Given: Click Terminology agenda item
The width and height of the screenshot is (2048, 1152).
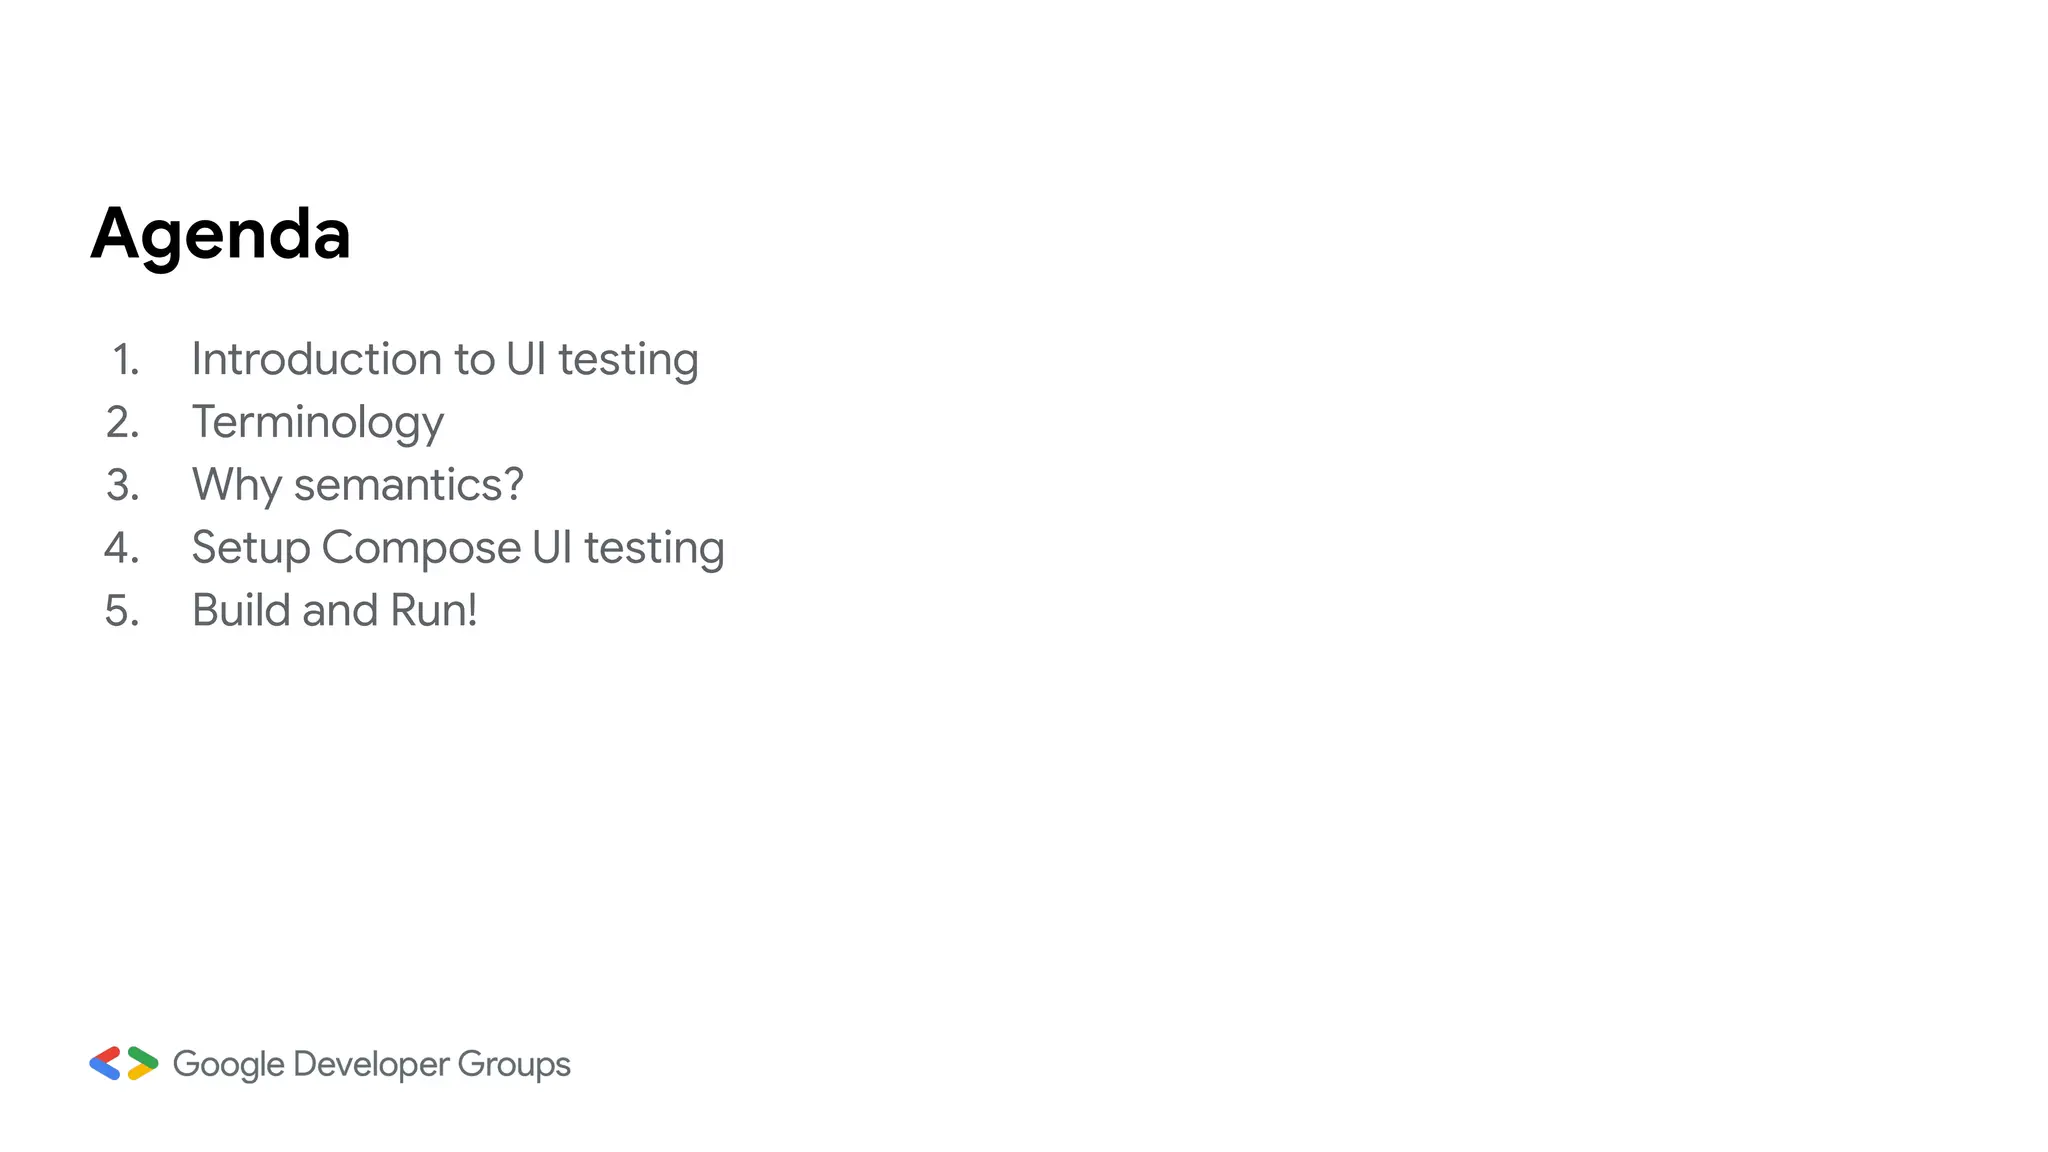Looking at the screenshot, I should tap(317, 422).
